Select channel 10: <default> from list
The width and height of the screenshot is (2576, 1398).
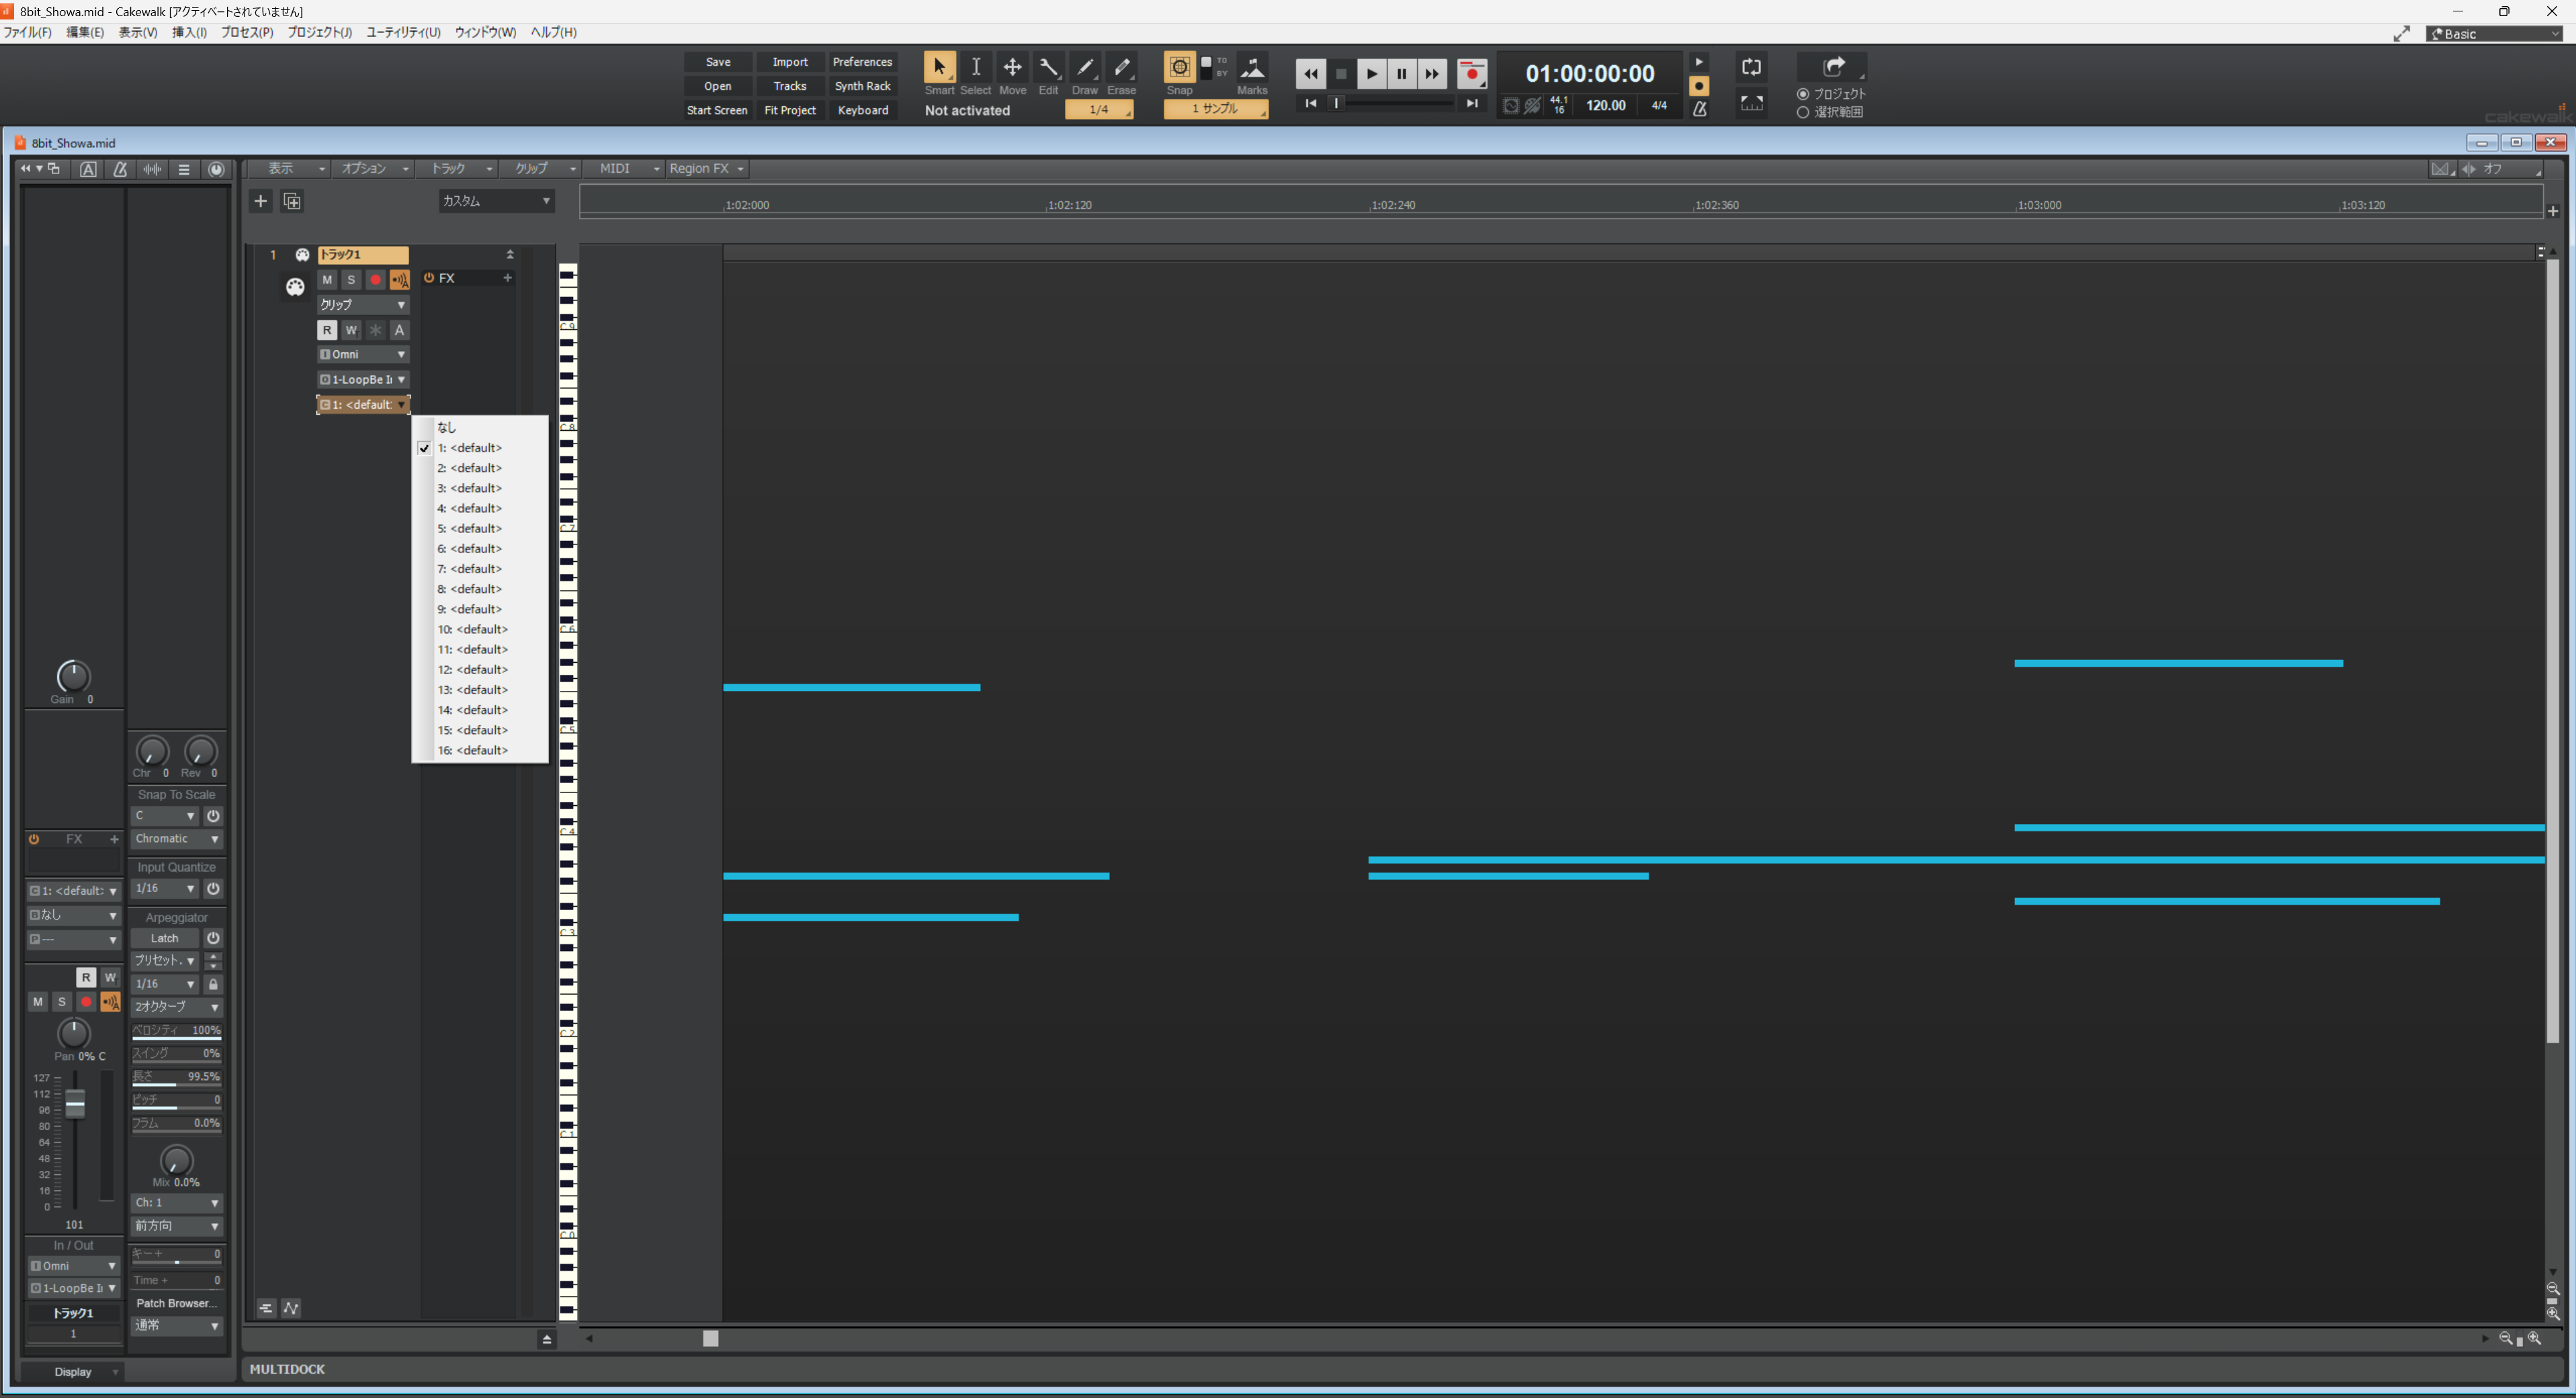472,629
